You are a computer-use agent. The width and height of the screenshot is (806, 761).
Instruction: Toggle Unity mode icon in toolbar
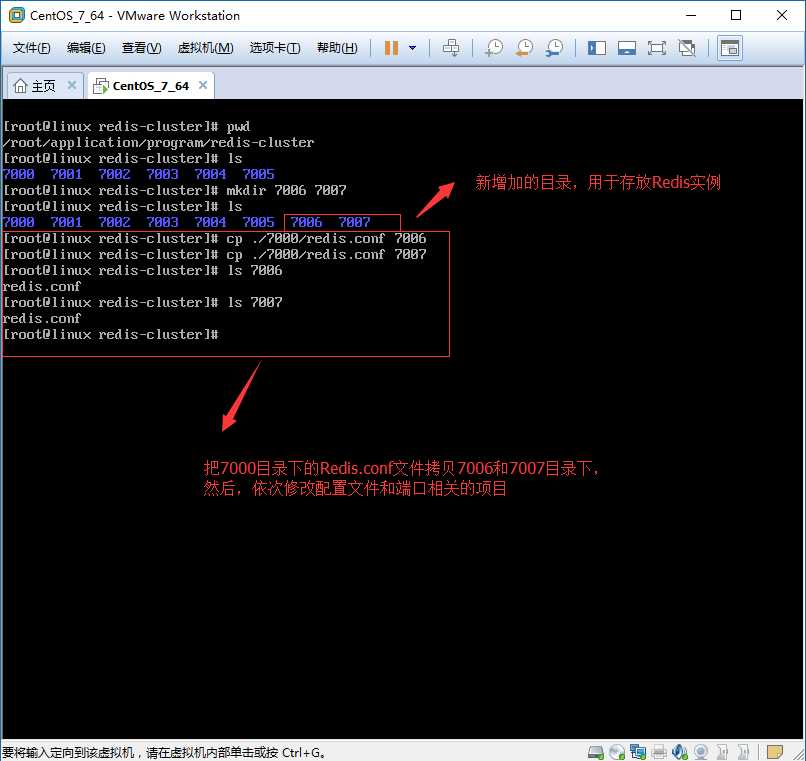687,48
